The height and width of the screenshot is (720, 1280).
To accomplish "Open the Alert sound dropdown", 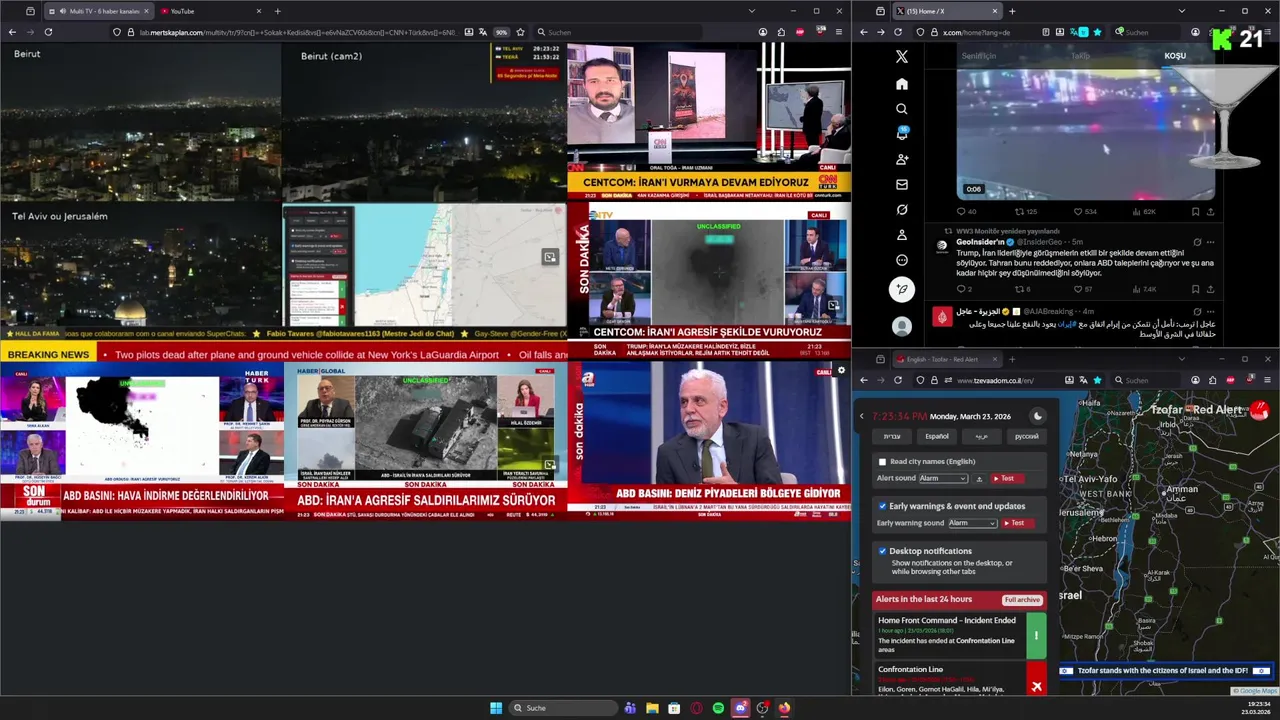I will pos(943,479).
